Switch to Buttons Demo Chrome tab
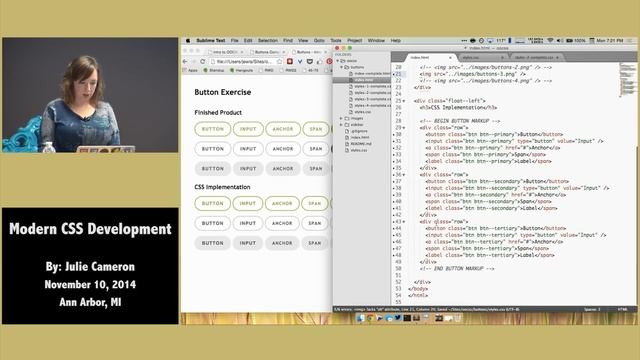 (267, 52)
